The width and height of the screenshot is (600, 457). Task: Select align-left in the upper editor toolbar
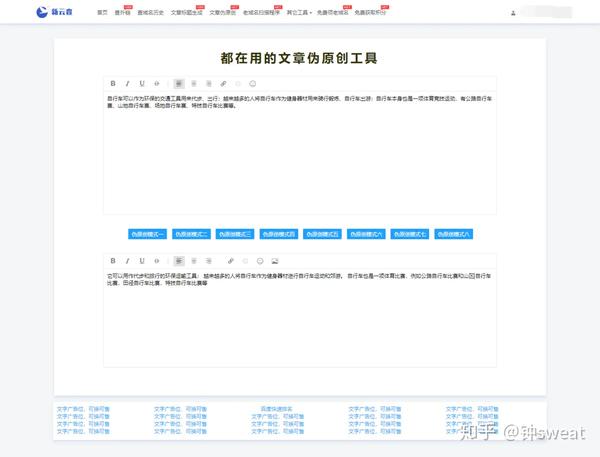coord(179,83)
